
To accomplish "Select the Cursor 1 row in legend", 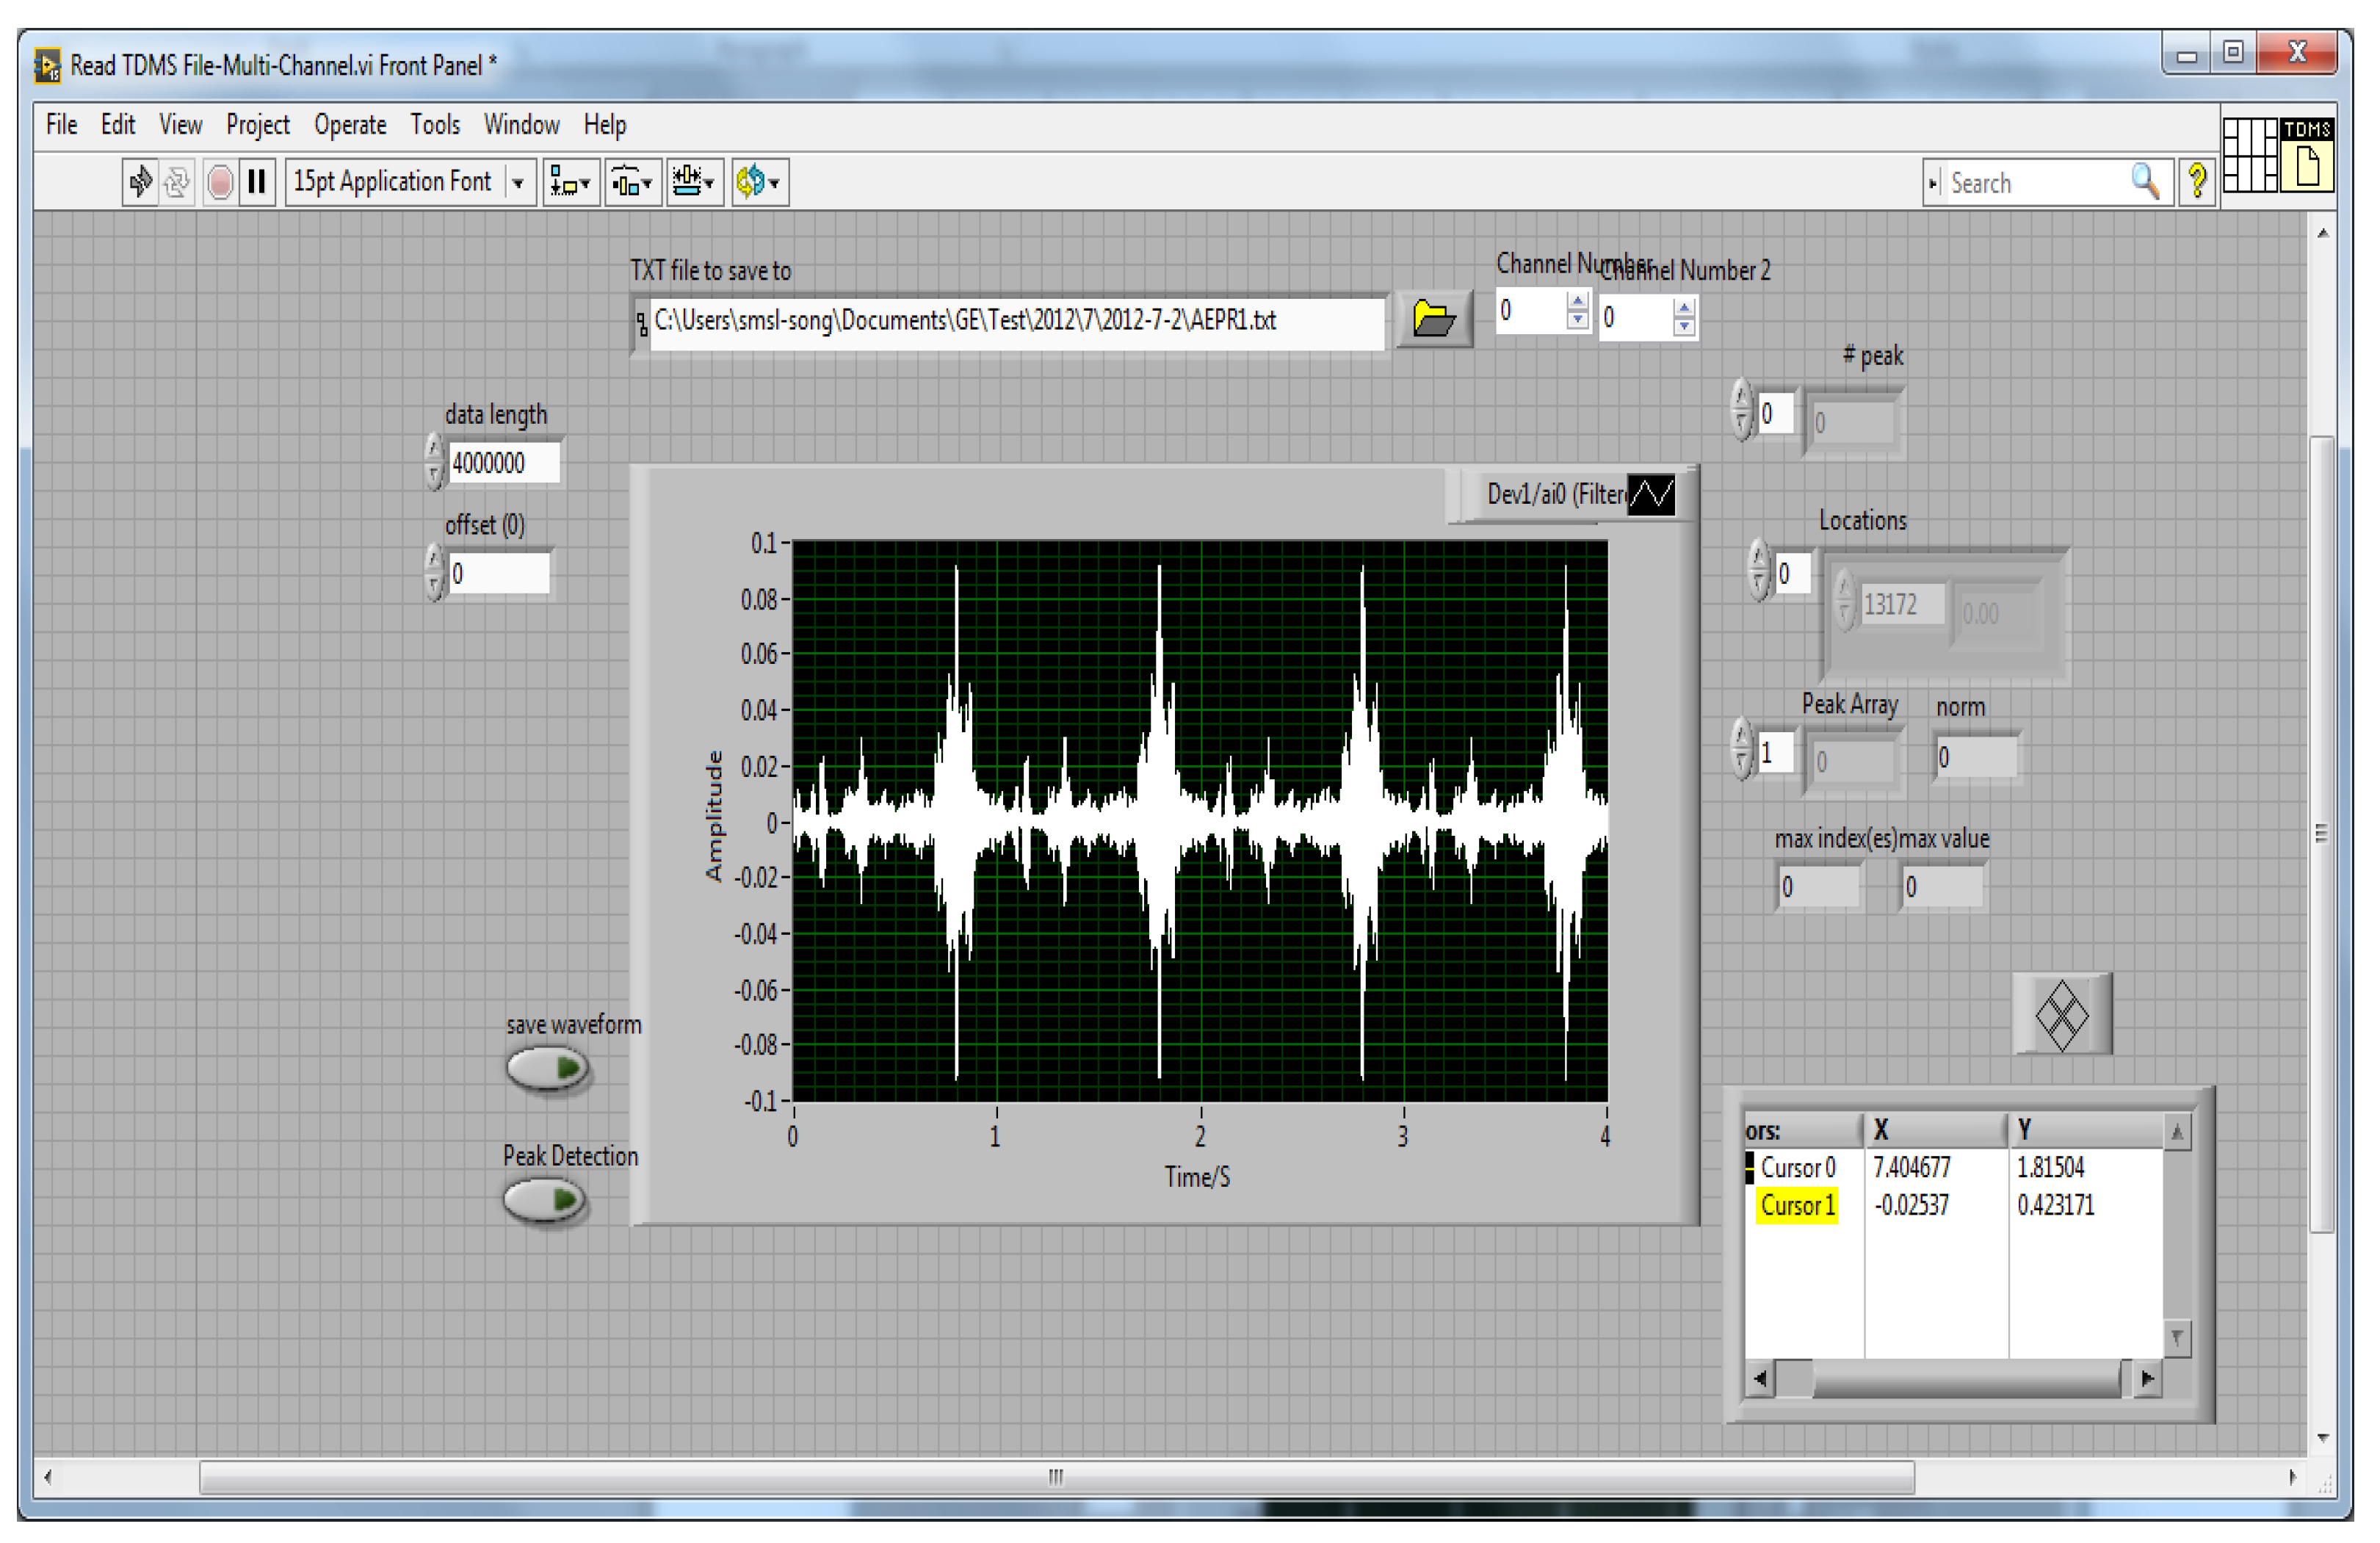I will pyautogui.click(x=1797, y=1205).
